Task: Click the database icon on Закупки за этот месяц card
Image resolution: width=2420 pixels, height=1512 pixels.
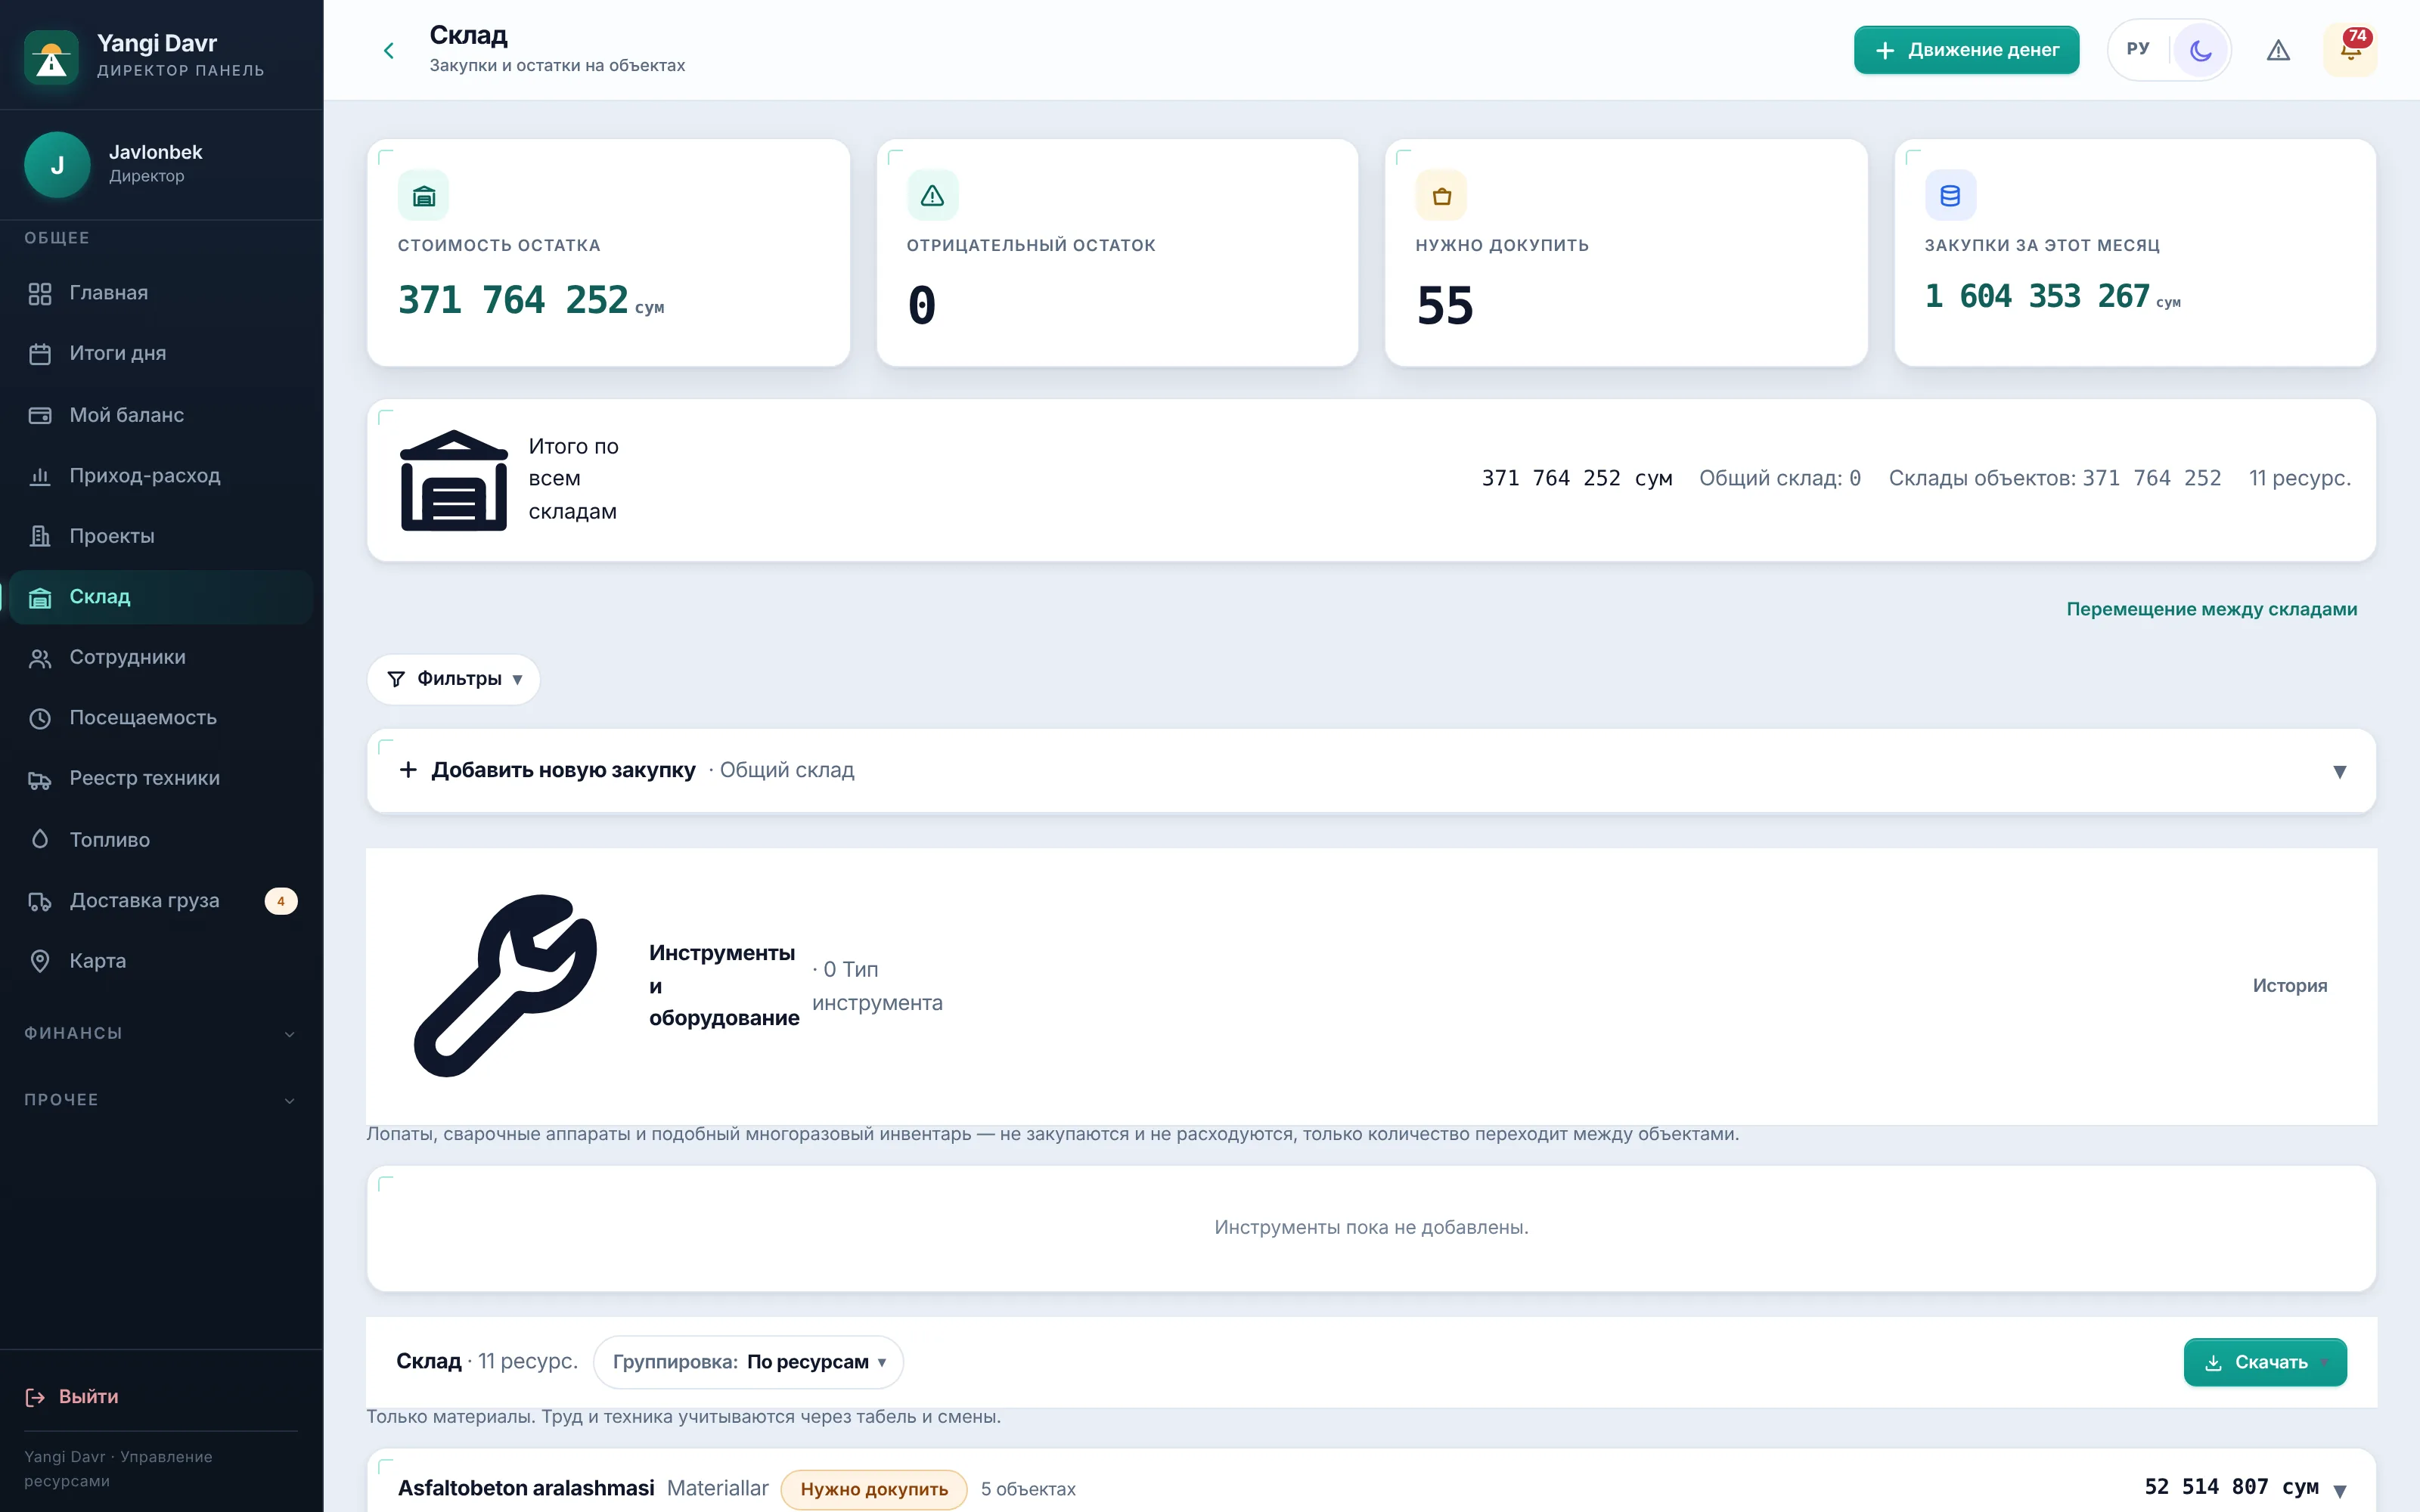Action: tap(1950, 196)
